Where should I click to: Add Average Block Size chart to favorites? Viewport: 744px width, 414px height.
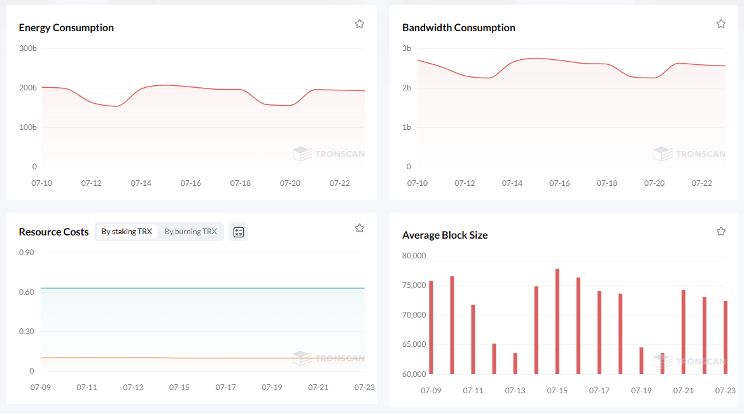(721, 231)
